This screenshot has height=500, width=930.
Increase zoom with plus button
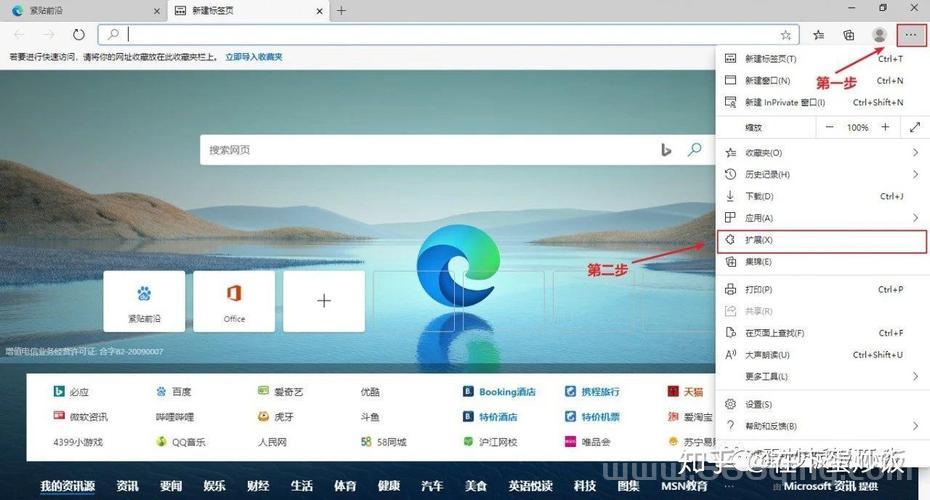click(885, 127)
